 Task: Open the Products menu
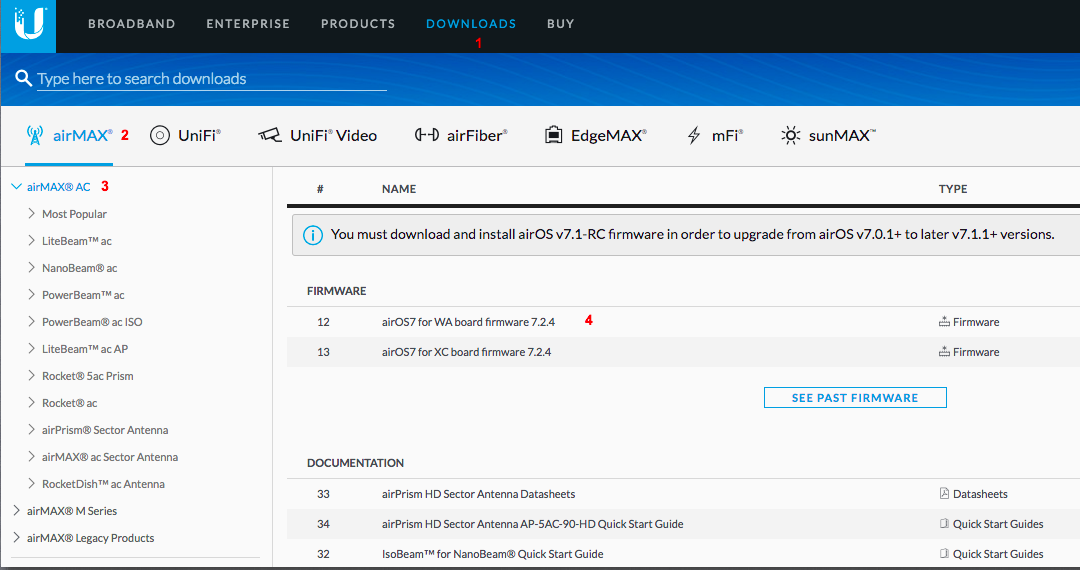[358, 24]
